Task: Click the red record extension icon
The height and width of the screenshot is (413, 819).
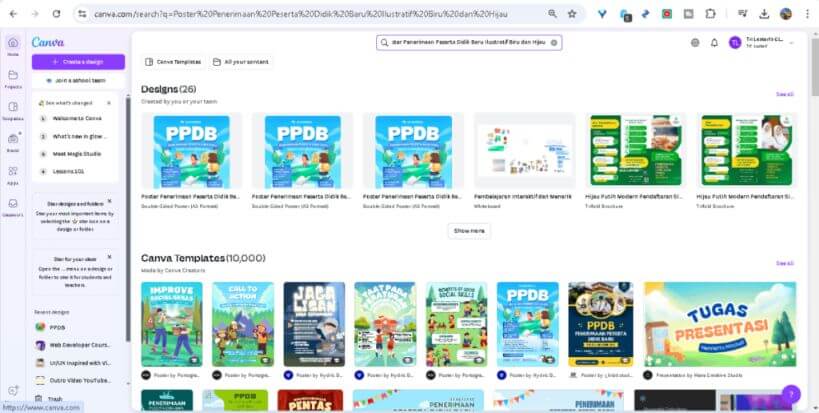Action: coord(667,14)
